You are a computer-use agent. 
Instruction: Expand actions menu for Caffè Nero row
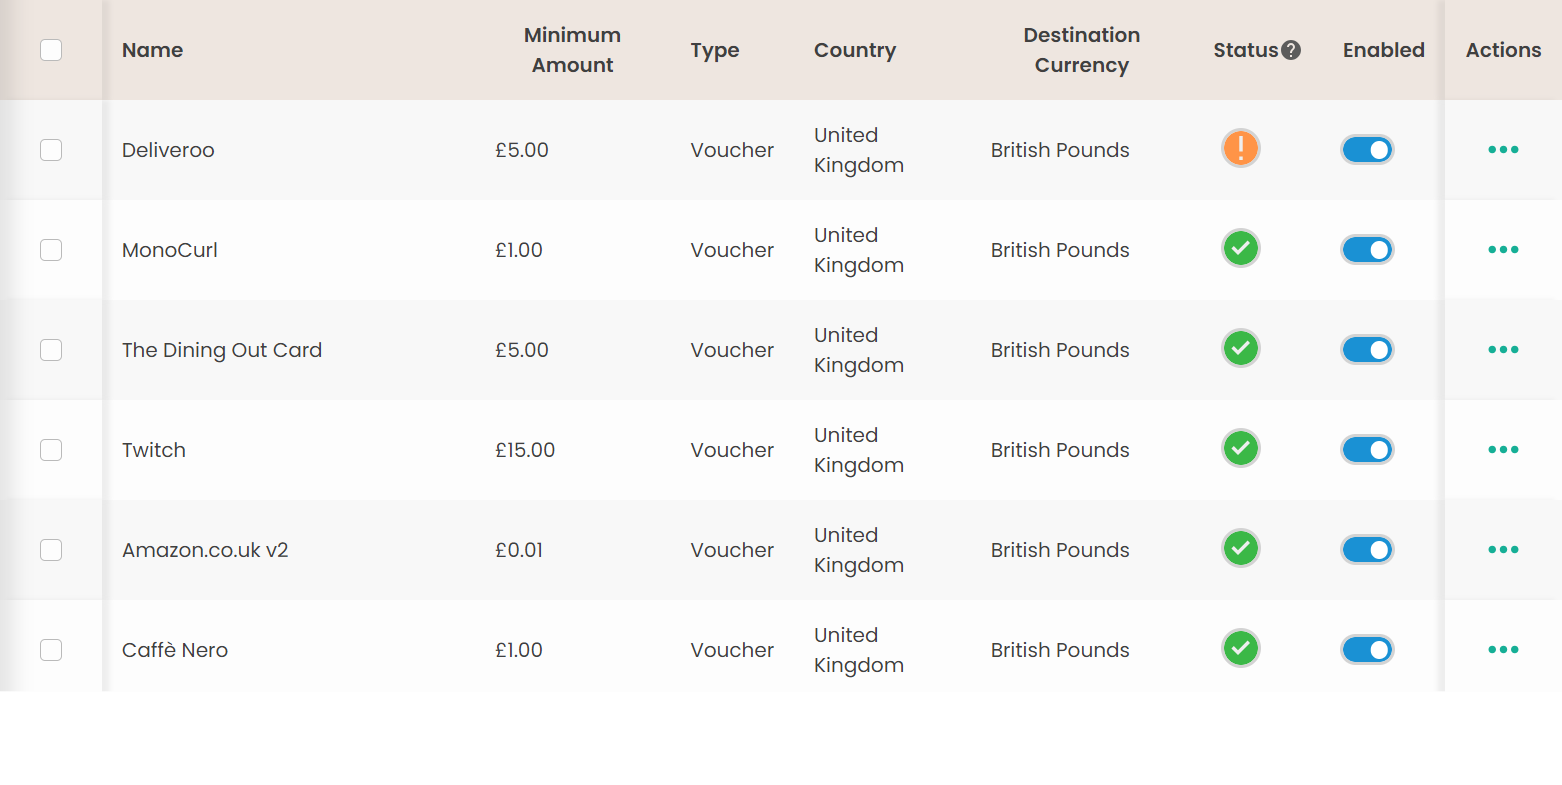point(1503,650)
